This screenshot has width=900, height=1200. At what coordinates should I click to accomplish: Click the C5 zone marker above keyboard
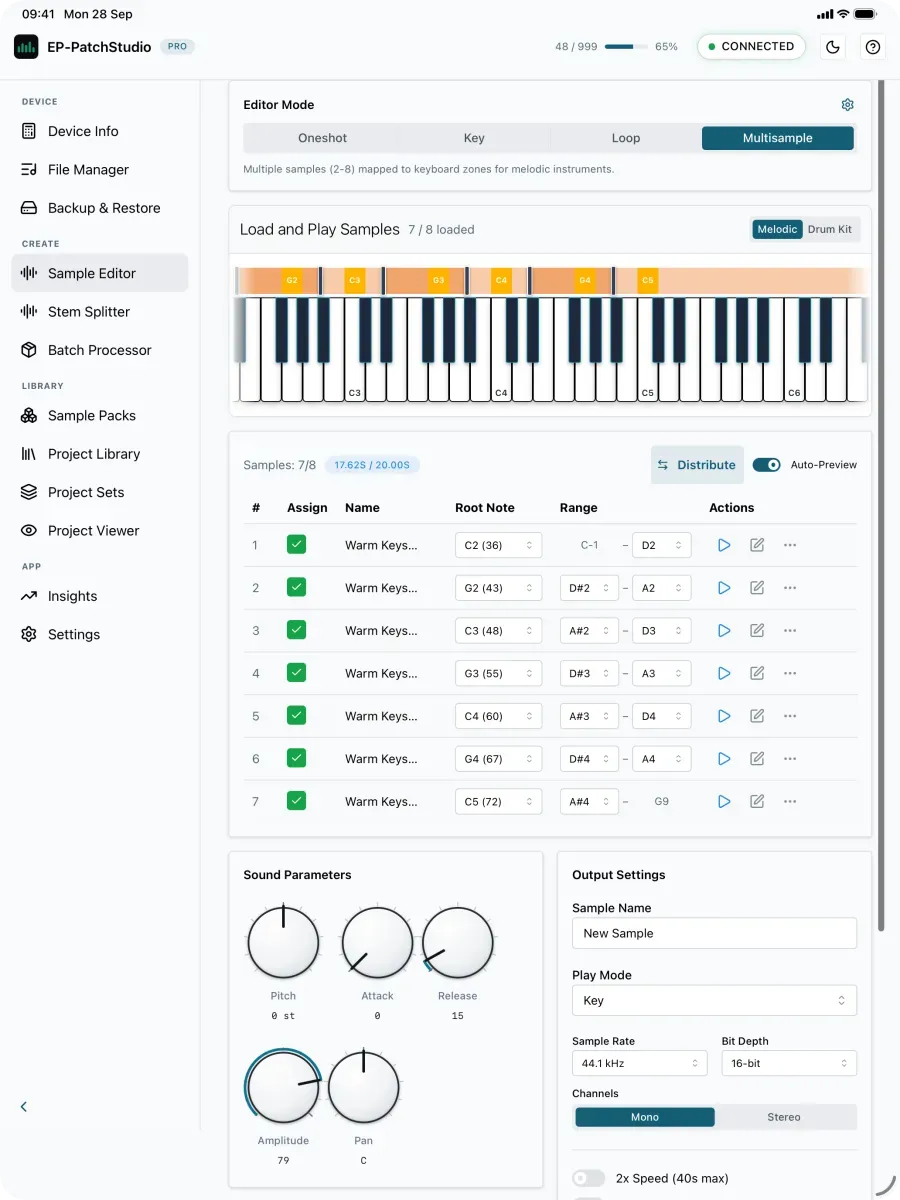(647, 281)
